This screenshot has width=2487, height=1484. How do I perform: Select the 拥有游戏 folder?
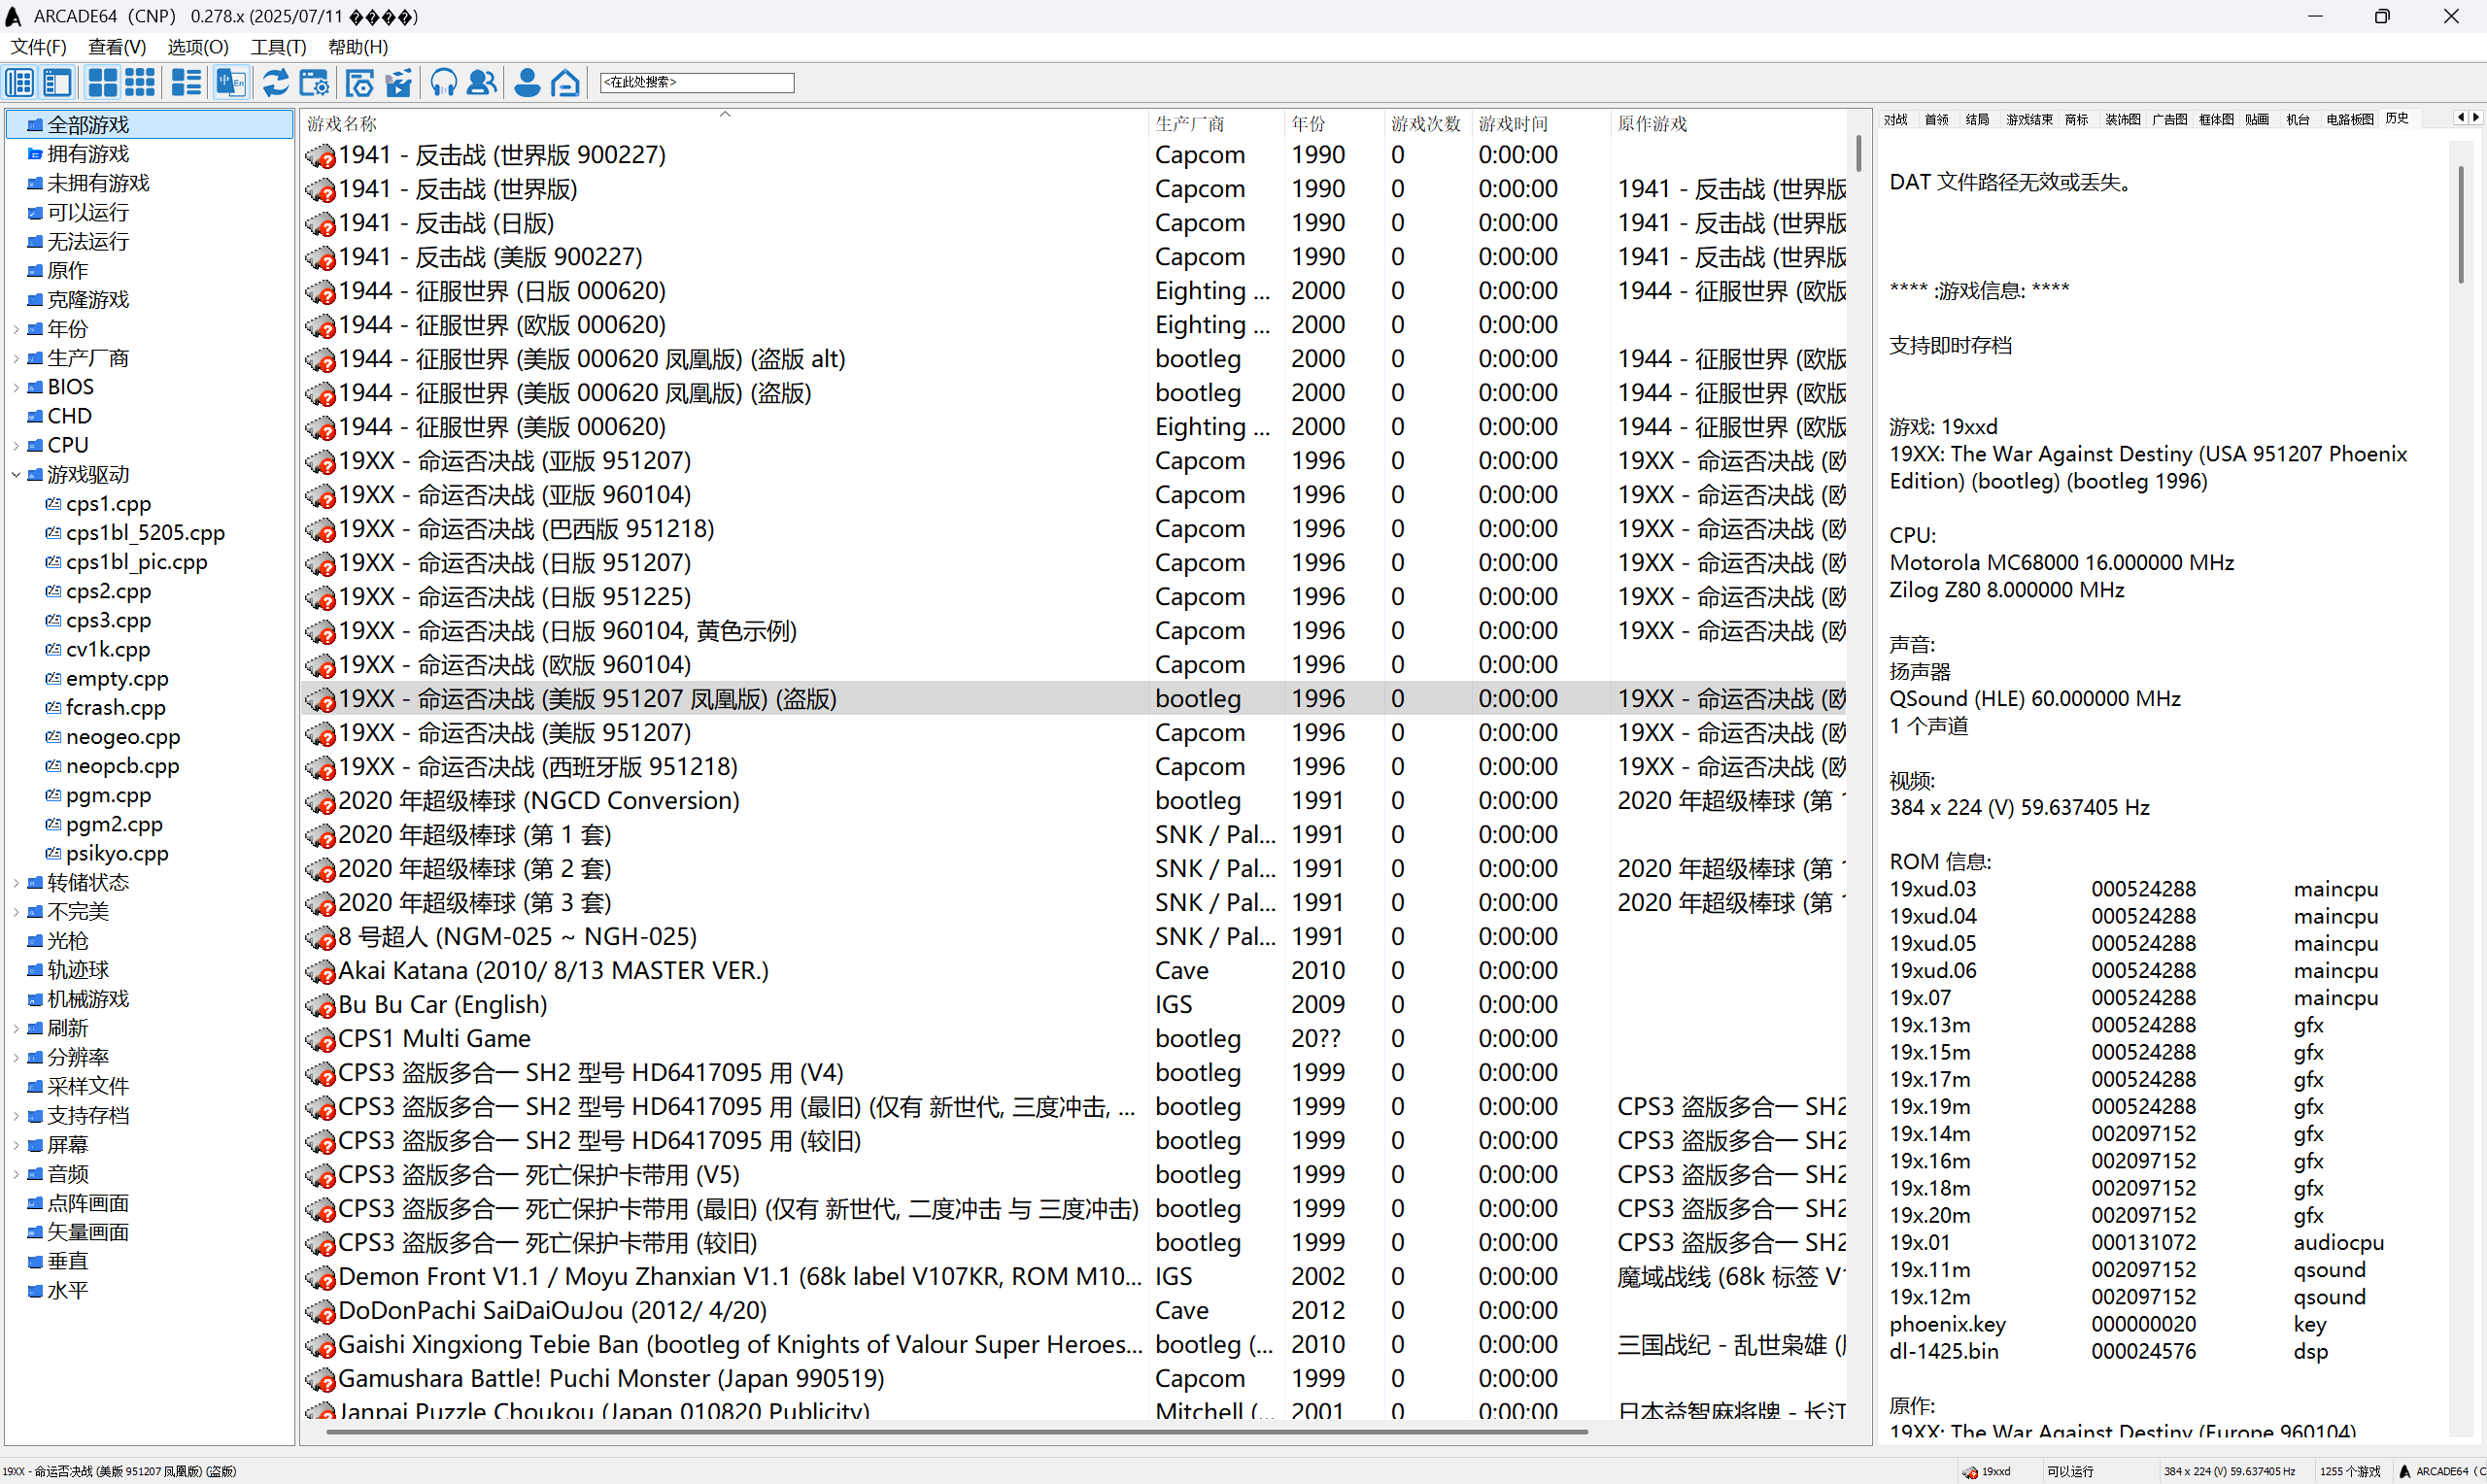tap(88, 154)
